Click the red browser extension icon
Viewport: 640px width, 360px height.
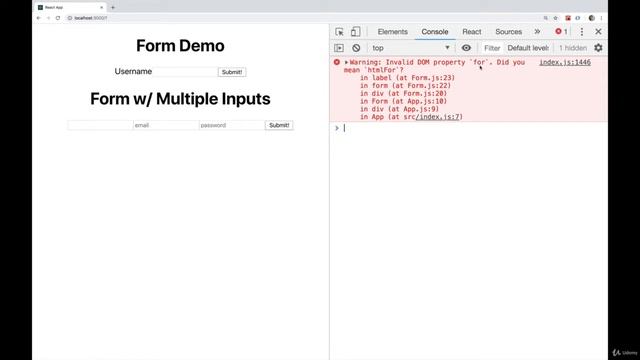(x=568, y=18)
